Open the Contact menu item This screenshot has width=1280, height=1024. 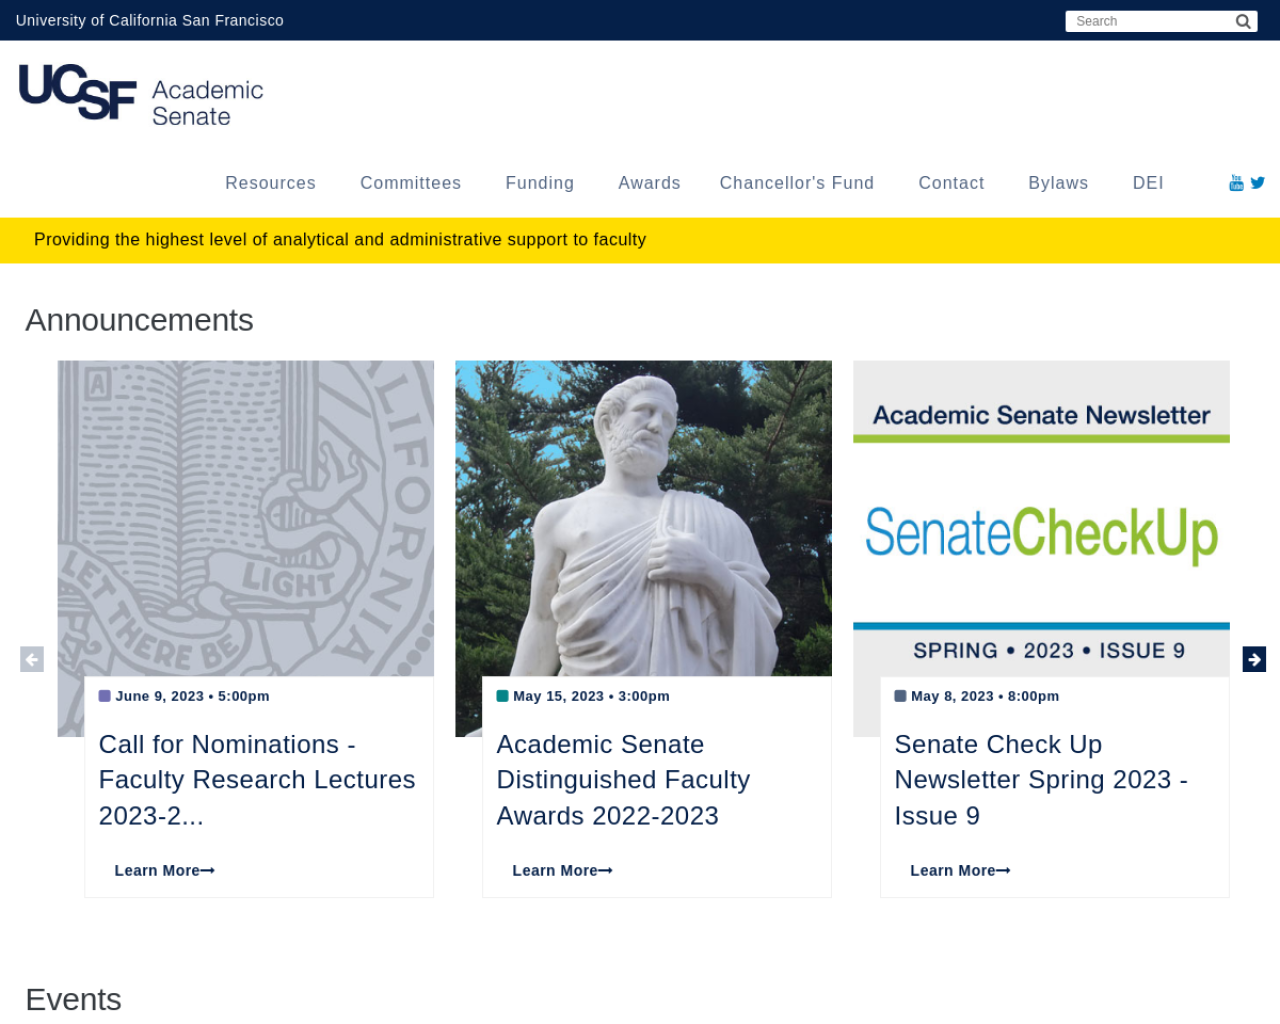point(951,183)
